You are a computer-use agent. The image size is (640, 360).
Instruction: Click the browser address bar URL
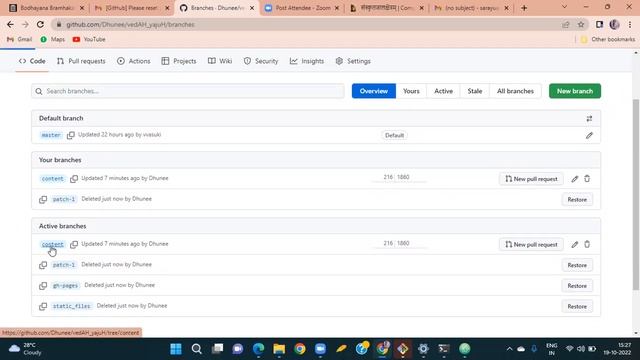coord(130,24)
